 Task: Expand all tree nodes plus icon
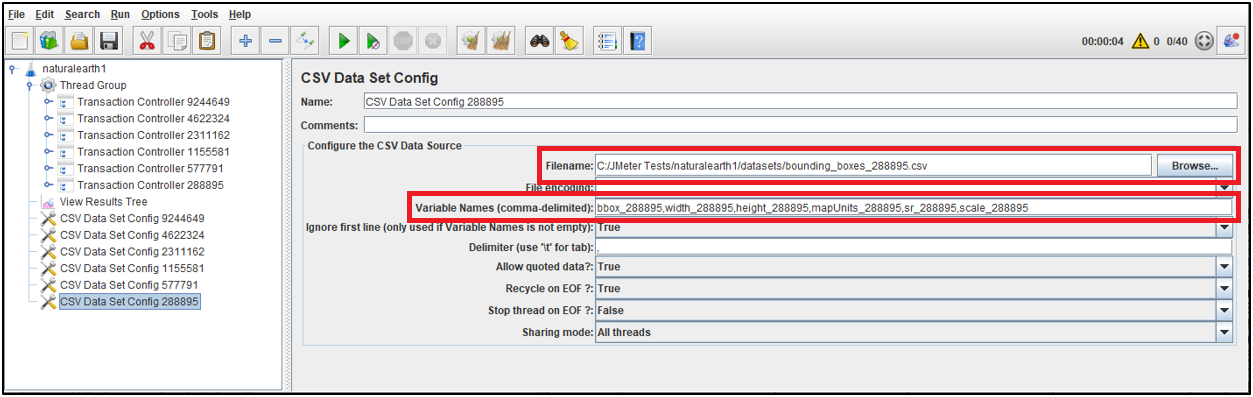[x=246, y=41]
